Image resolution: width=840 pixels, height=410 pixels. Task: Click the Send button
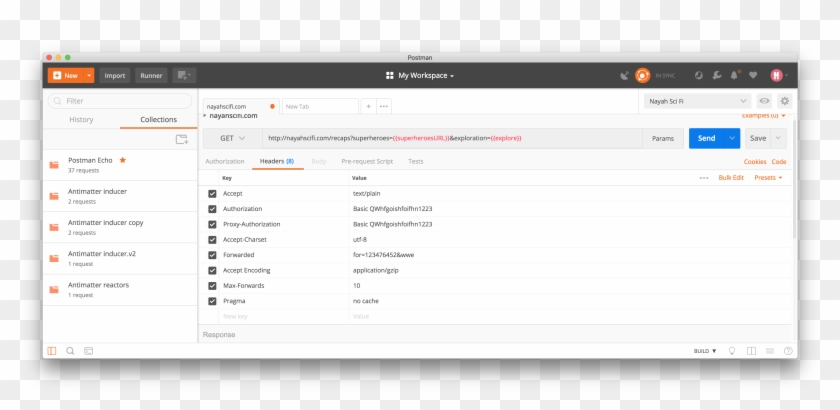(x=706, y=138)
